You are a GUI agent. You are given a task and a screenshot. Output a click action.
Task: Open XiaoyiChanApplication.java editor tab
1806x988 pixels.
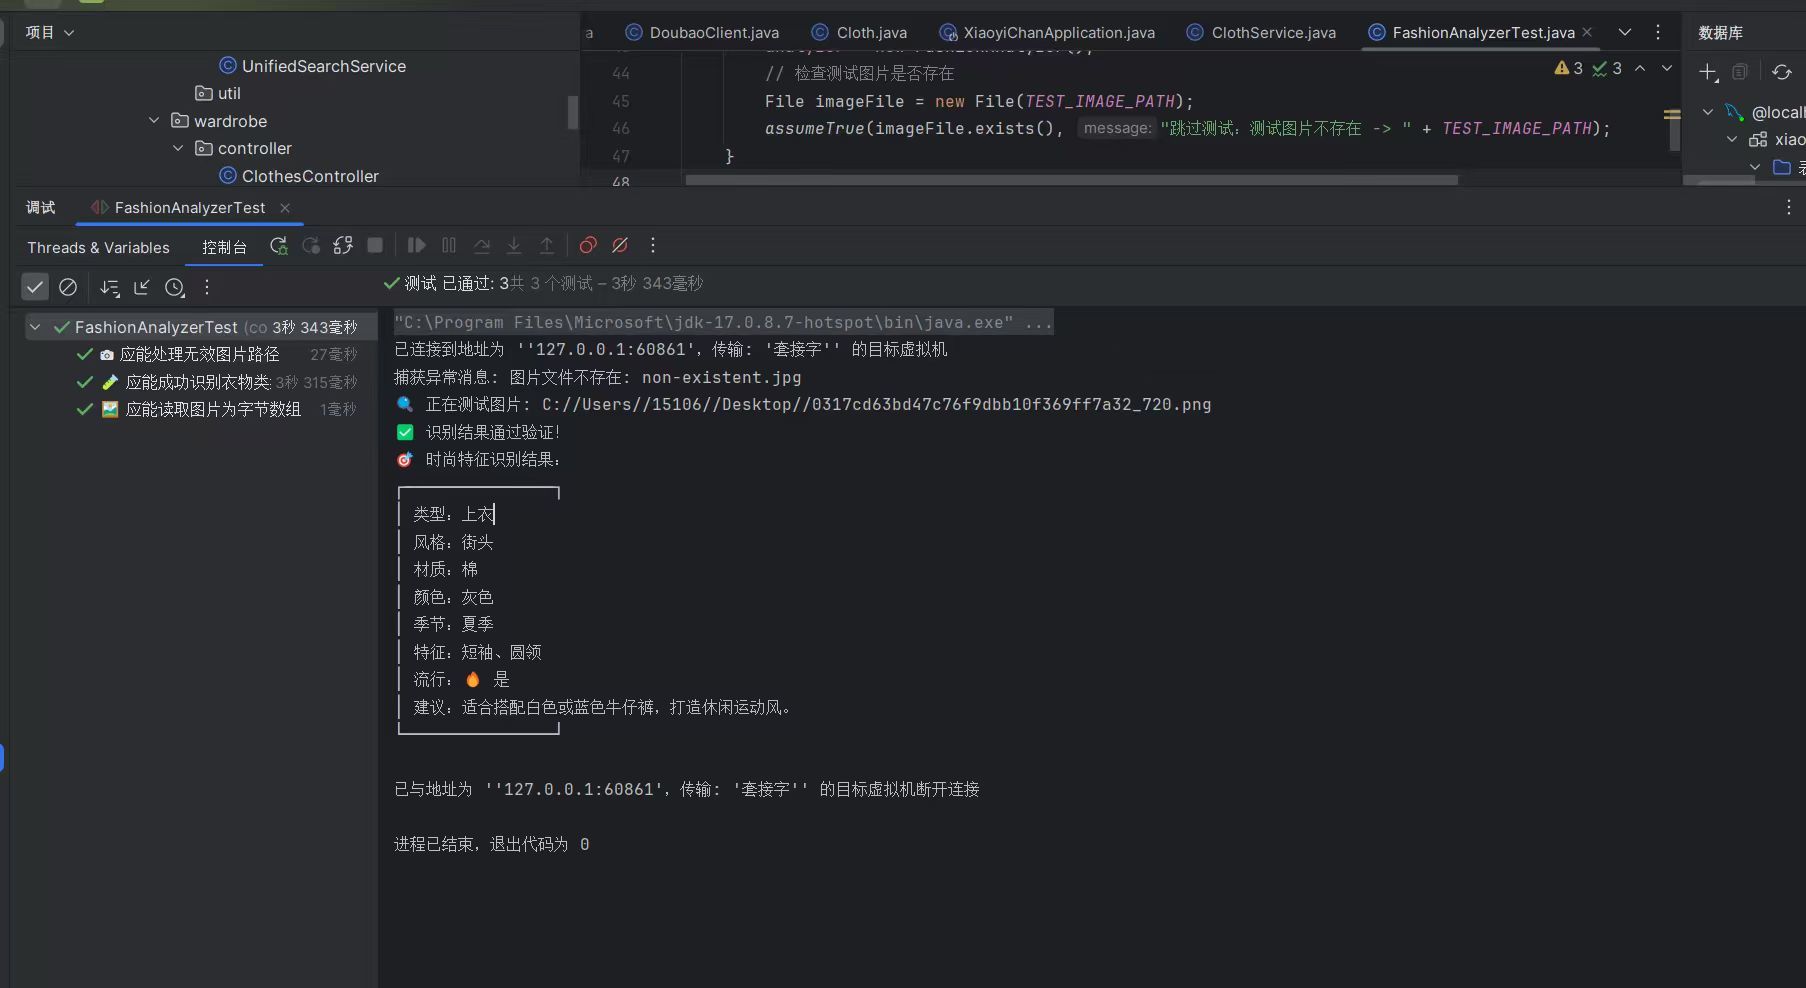coord(1047,33)
